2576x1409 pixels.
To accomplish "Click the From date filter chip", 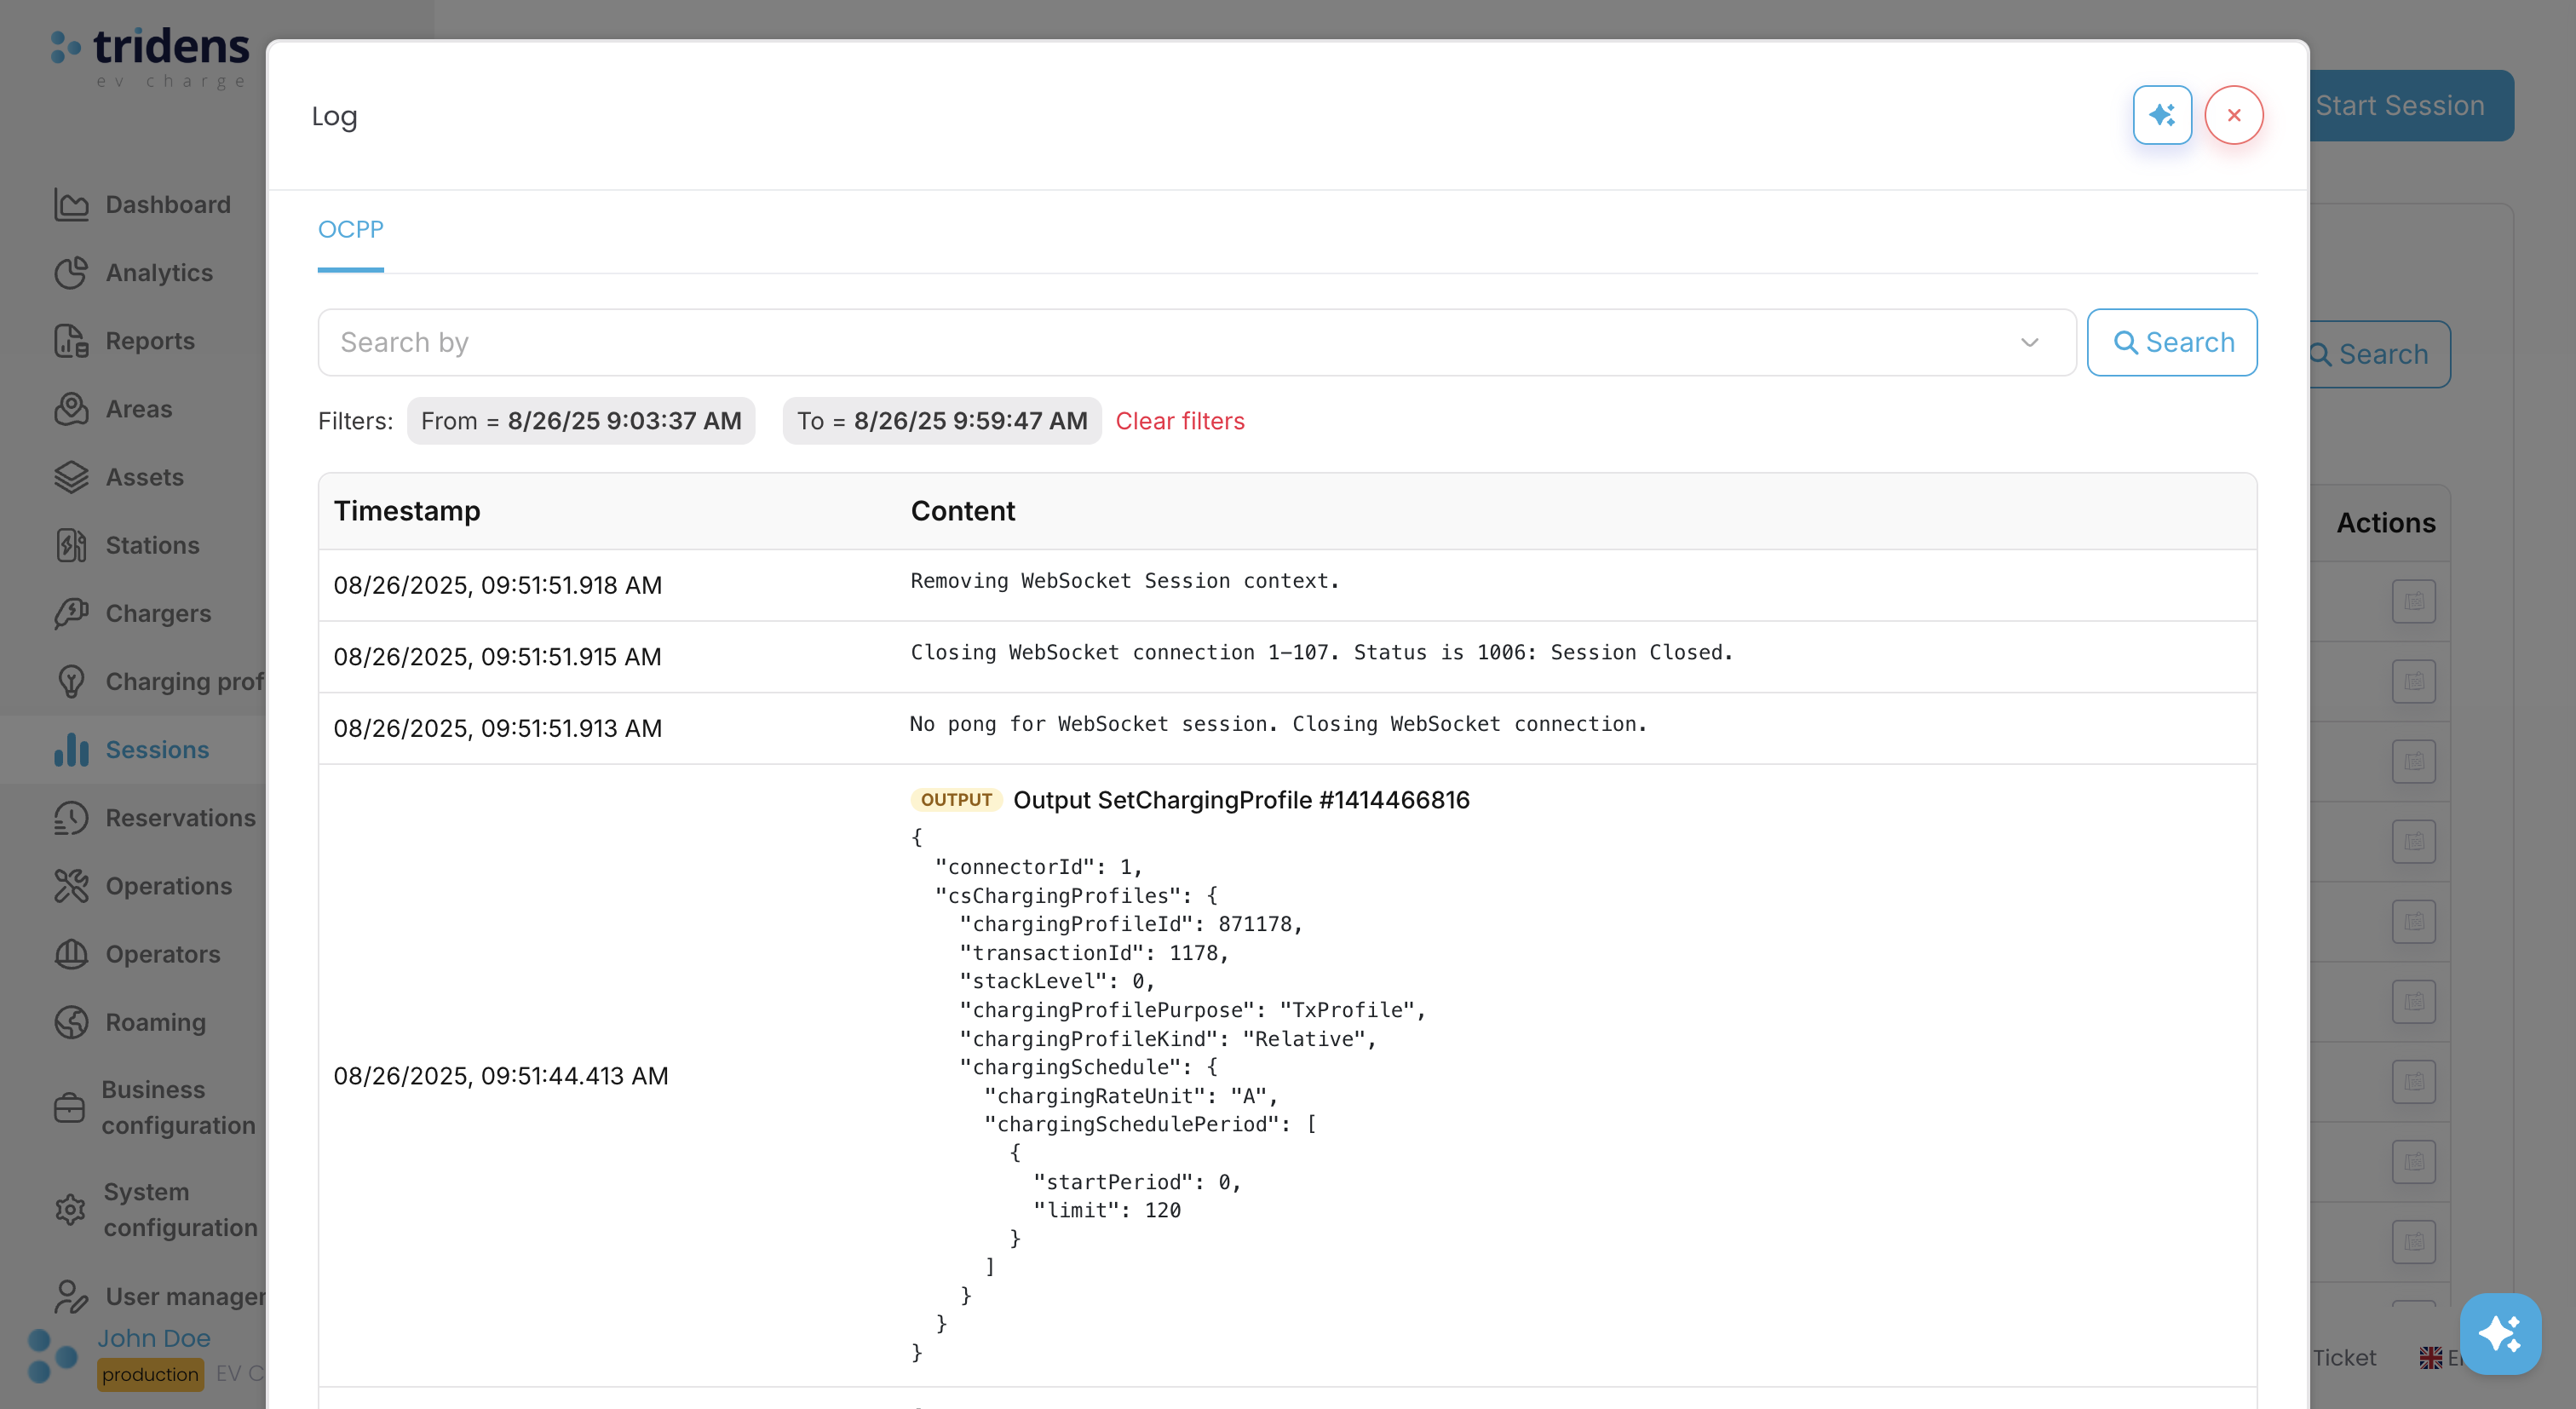I will [x=581, y=421].
